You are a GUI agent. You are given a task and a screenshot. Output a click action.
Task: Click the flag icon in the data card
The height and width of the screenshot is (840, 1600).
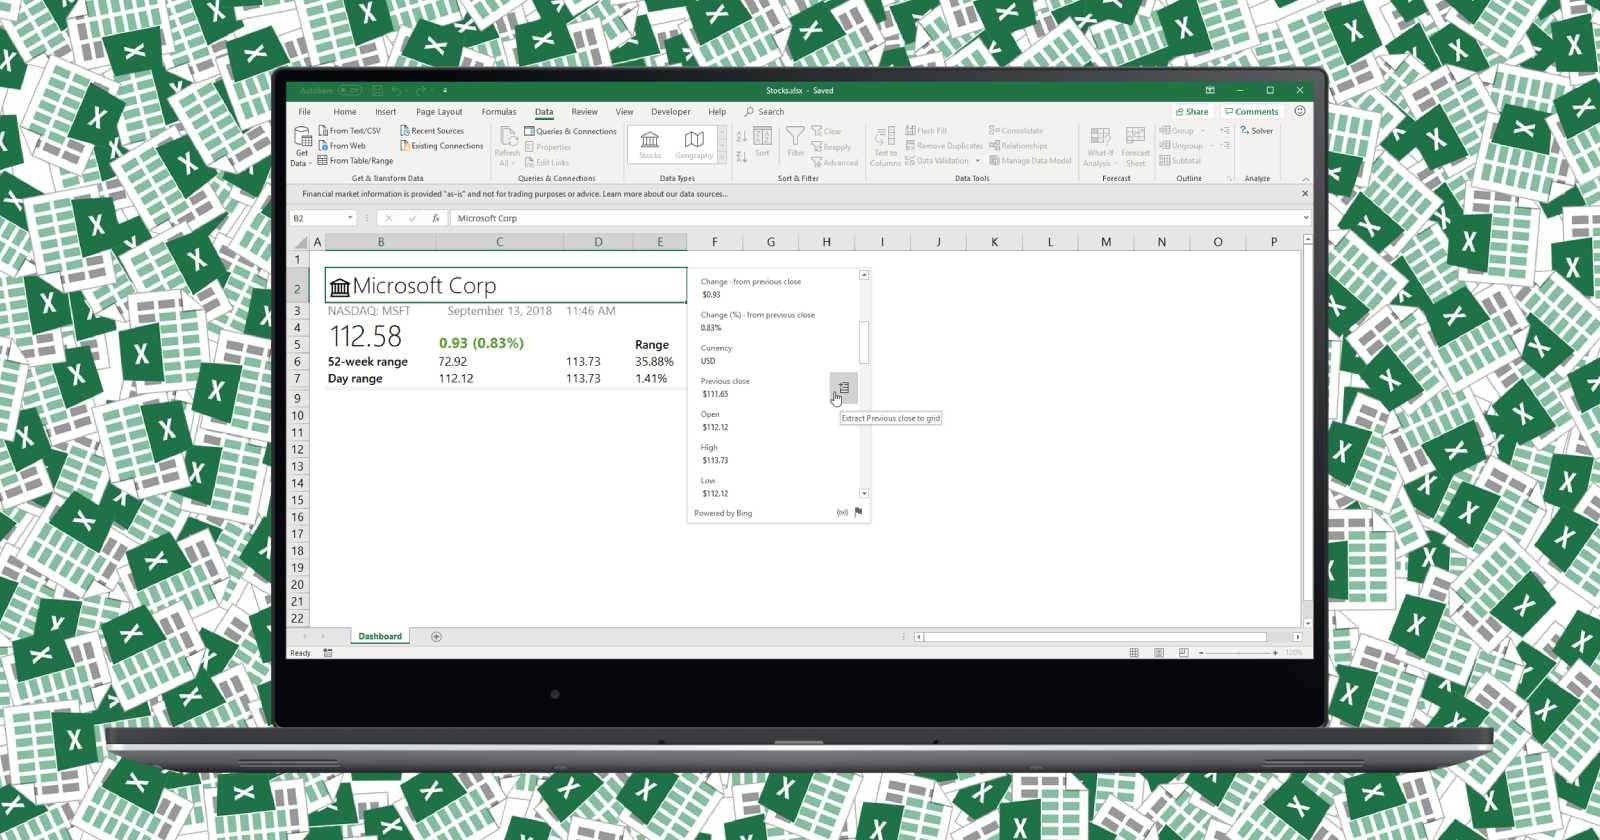tap(858, 512)
